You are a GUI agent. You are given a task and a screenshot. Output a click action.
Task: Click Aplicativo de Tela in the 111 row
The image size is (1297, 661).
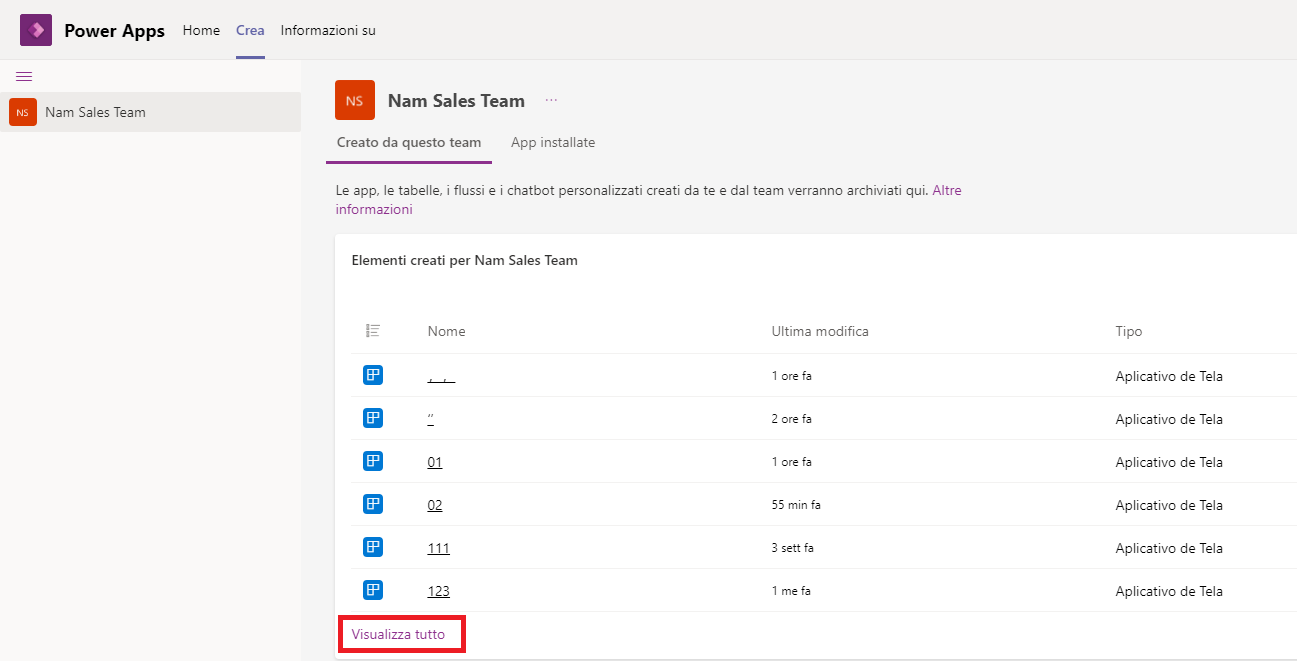[x=1169, y=548]
